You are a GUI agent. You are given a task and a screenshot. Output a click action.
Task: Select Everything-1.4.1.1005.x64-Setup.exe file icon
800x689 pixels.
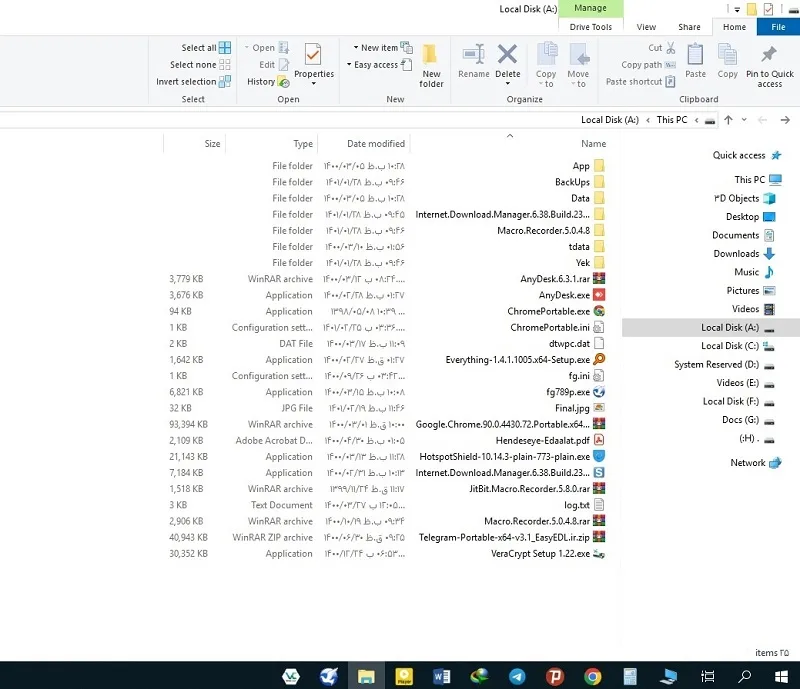click(599, 359)
